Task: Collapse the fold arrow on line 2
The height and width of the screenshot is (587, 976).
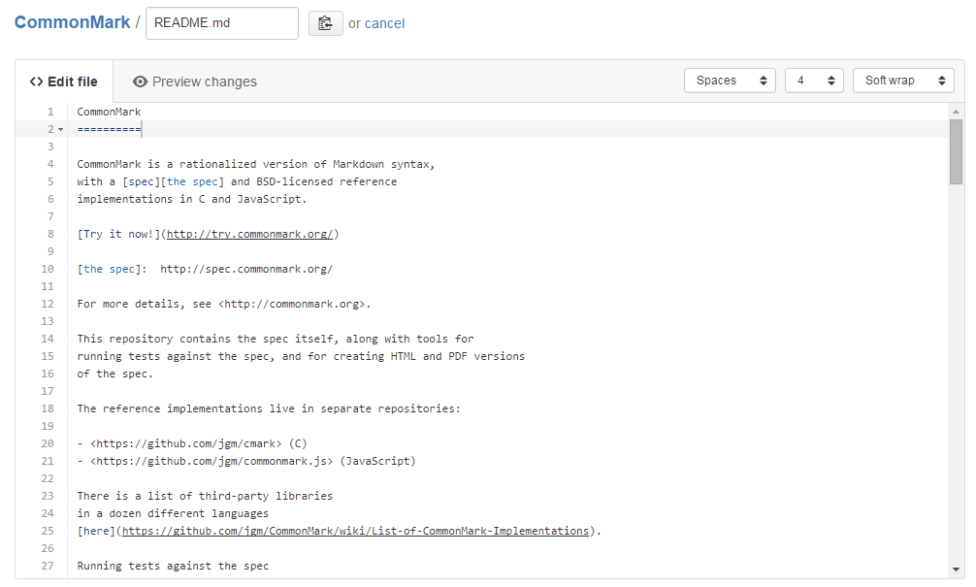Action: pyautogui.click(x=60, y=129)
